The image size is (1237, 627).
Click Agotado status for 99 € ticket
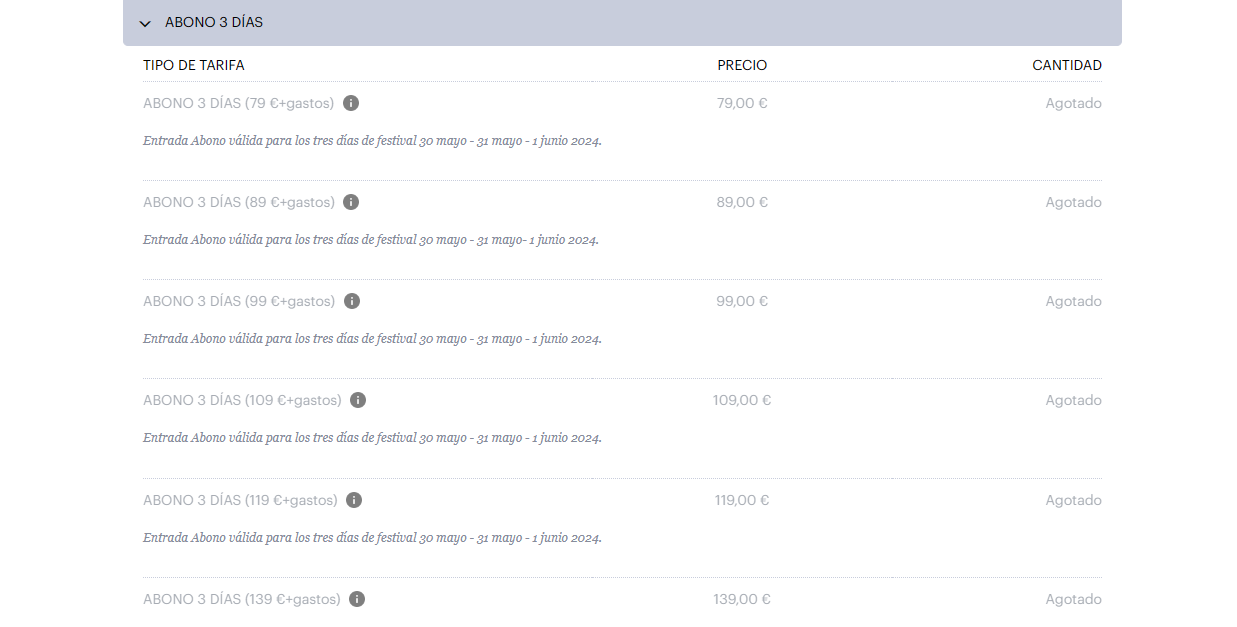click(x=1073, y=301)
